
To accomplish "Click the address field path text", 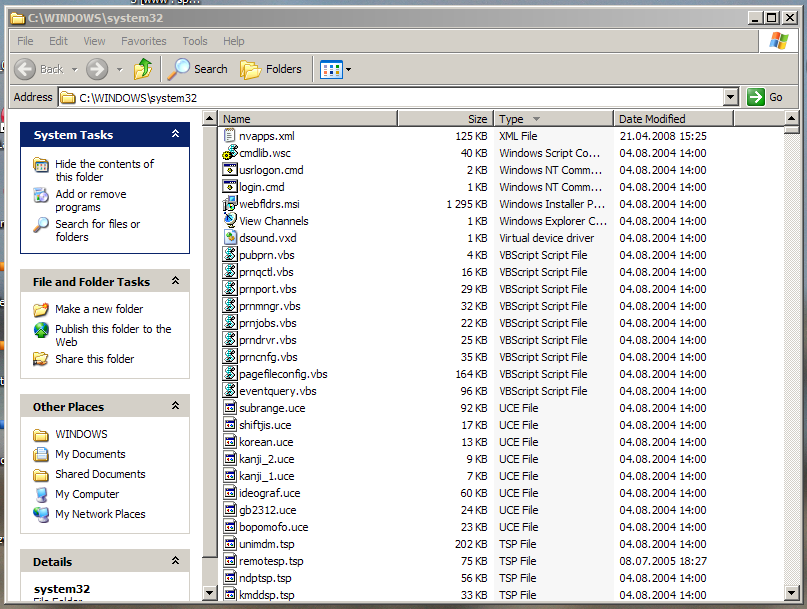I will tap(138, 98).
